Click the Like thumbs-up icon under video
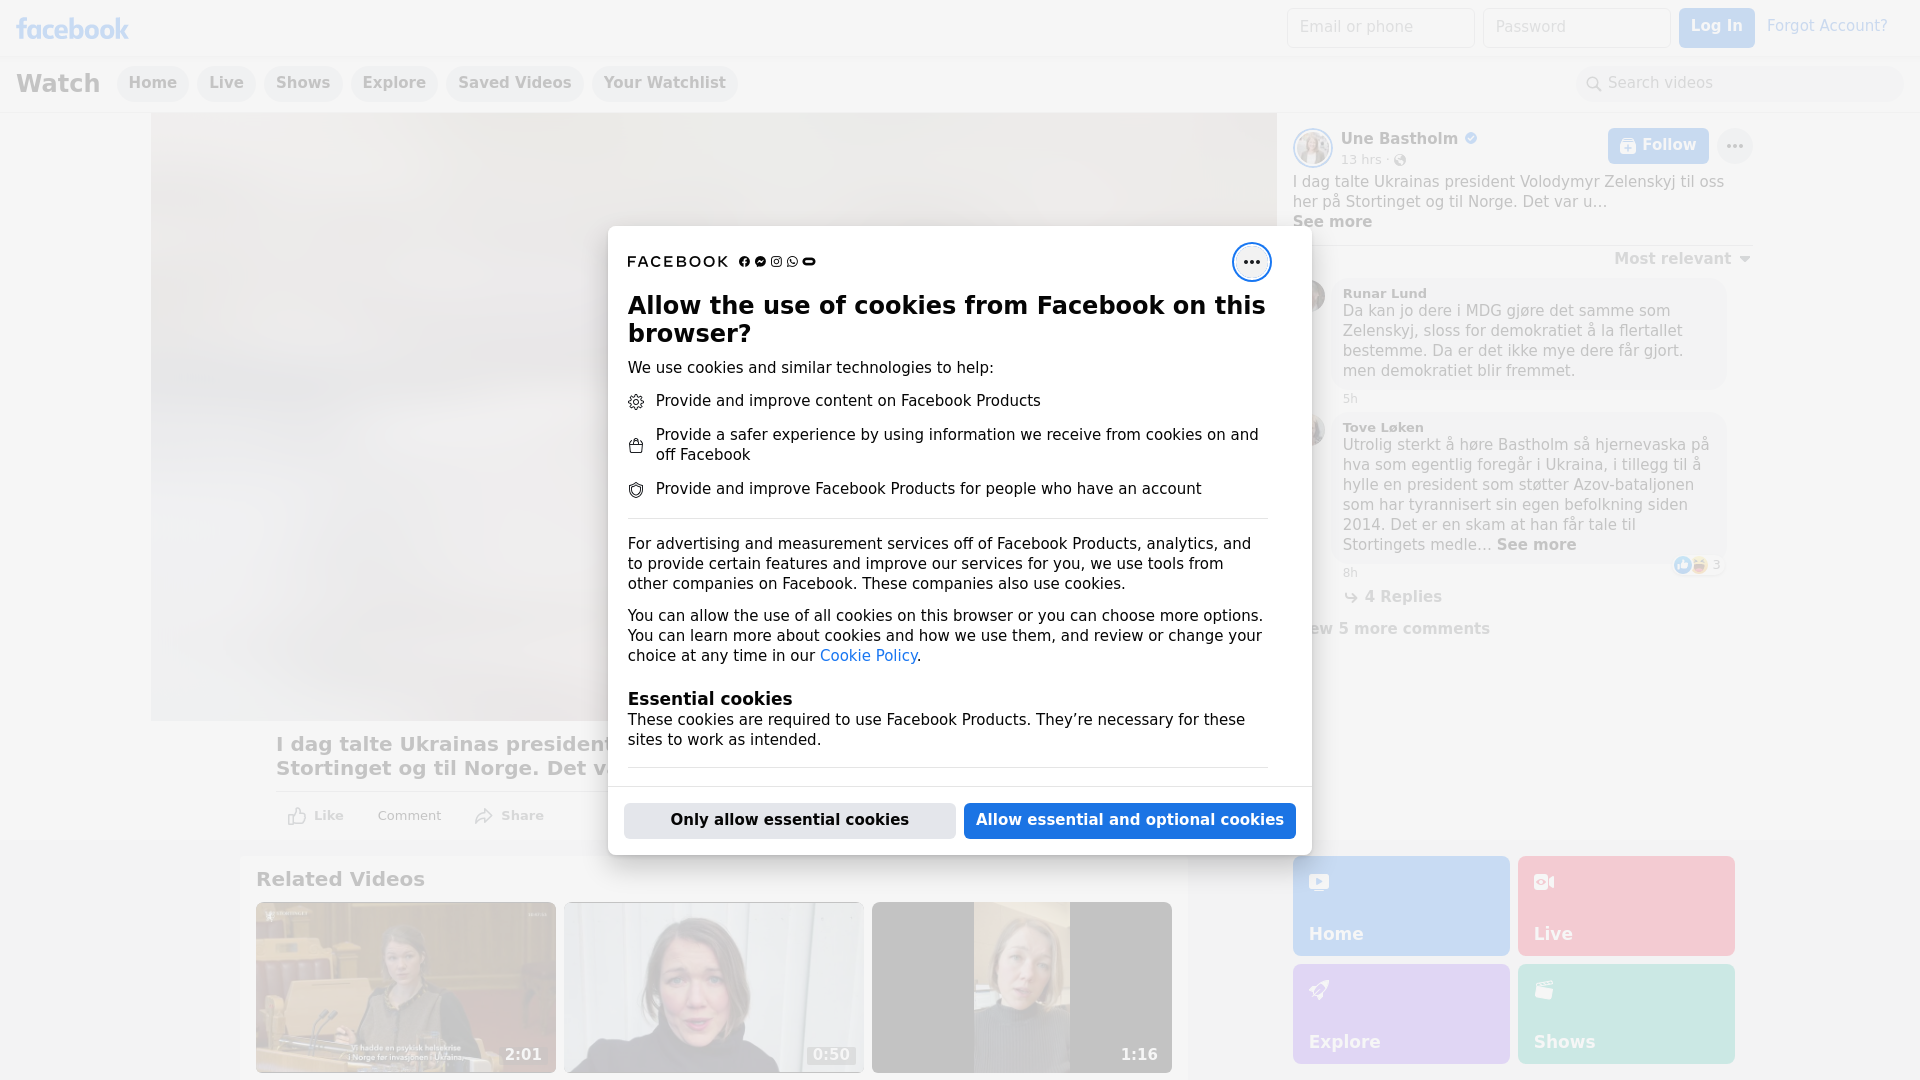This screenshot has height=1080, width=1920. click(297, 816)
